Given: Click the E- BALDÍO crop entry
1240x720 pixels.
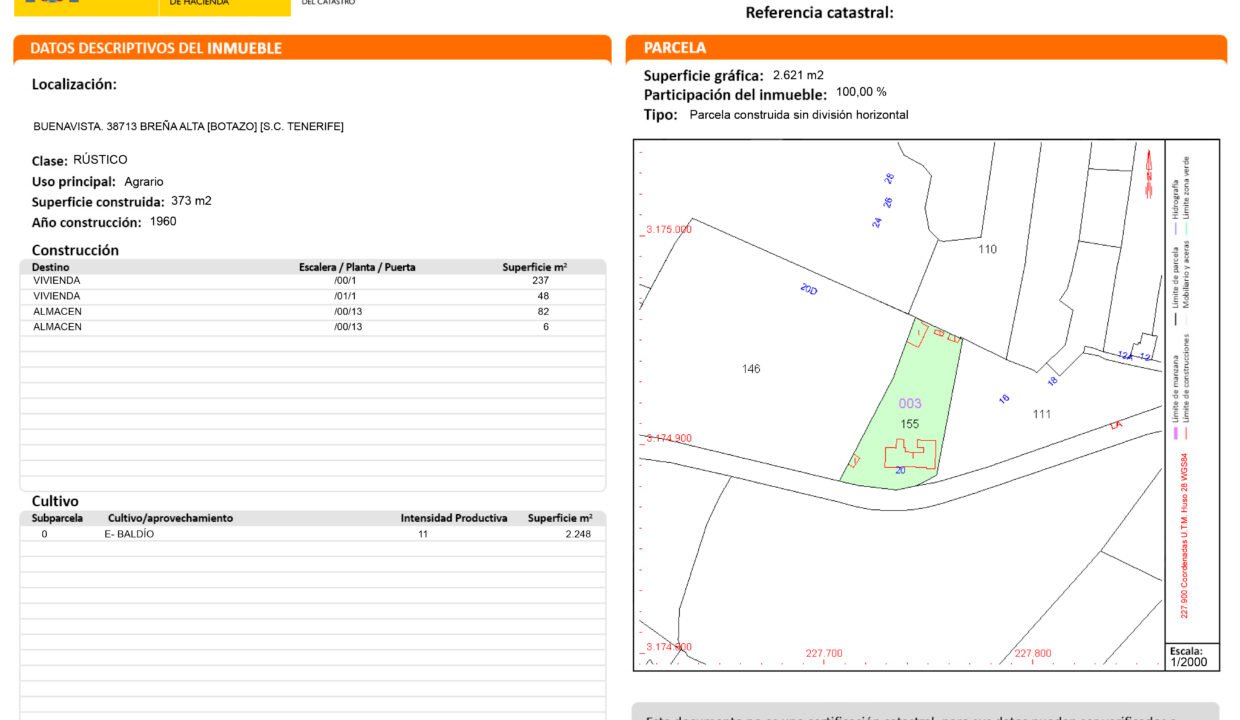Looking at the screenshot, I should coord(129,534).
